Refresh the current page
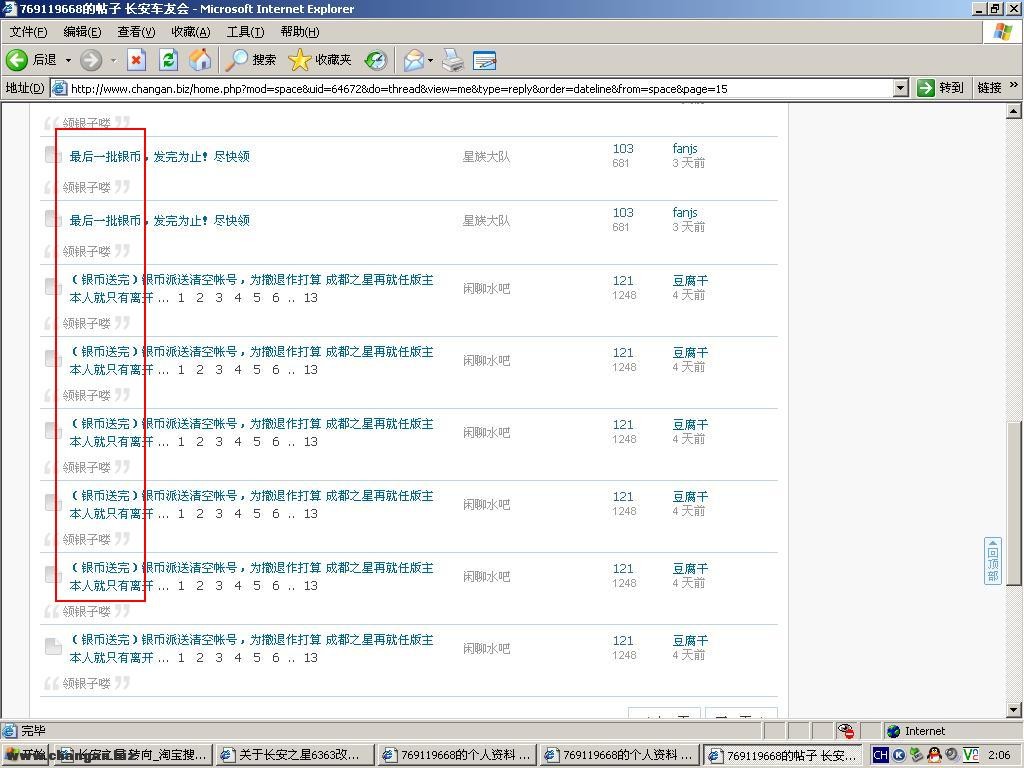The image size is (1024, 768). point(168,60)
